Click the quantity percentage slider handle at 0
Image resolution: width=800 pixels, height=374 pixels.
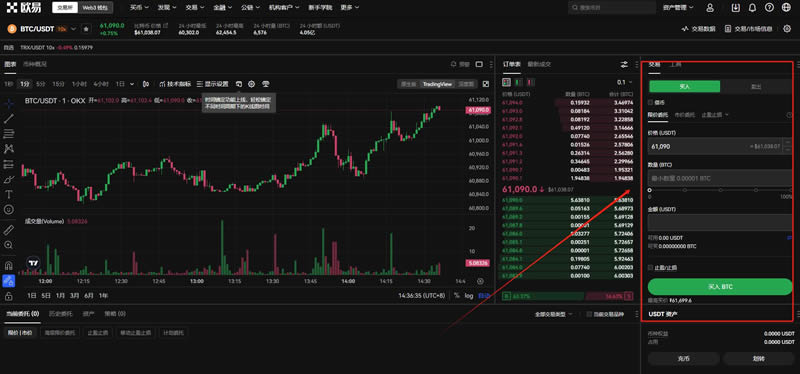pos(649,190)
